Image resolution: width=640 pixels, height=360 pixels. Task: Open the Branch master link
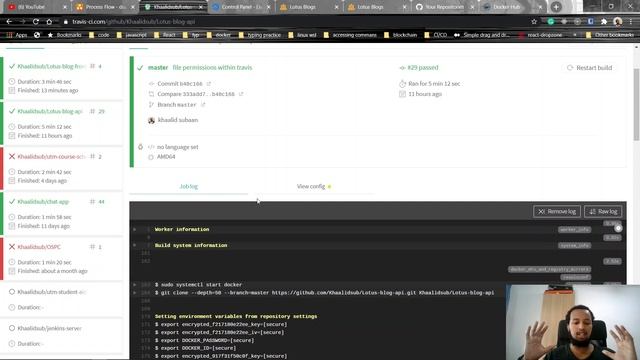click(x=181, y=104)
